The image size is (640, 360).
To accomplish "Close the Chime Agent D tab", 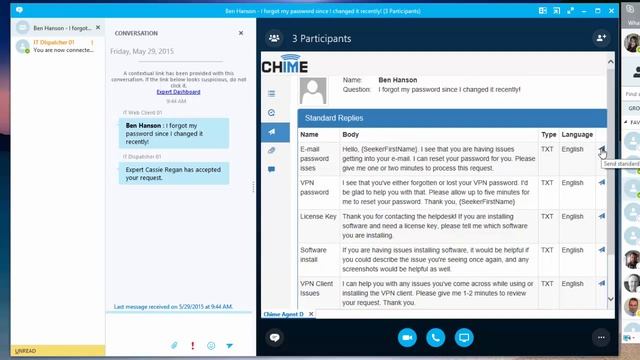I will [311, 314].
